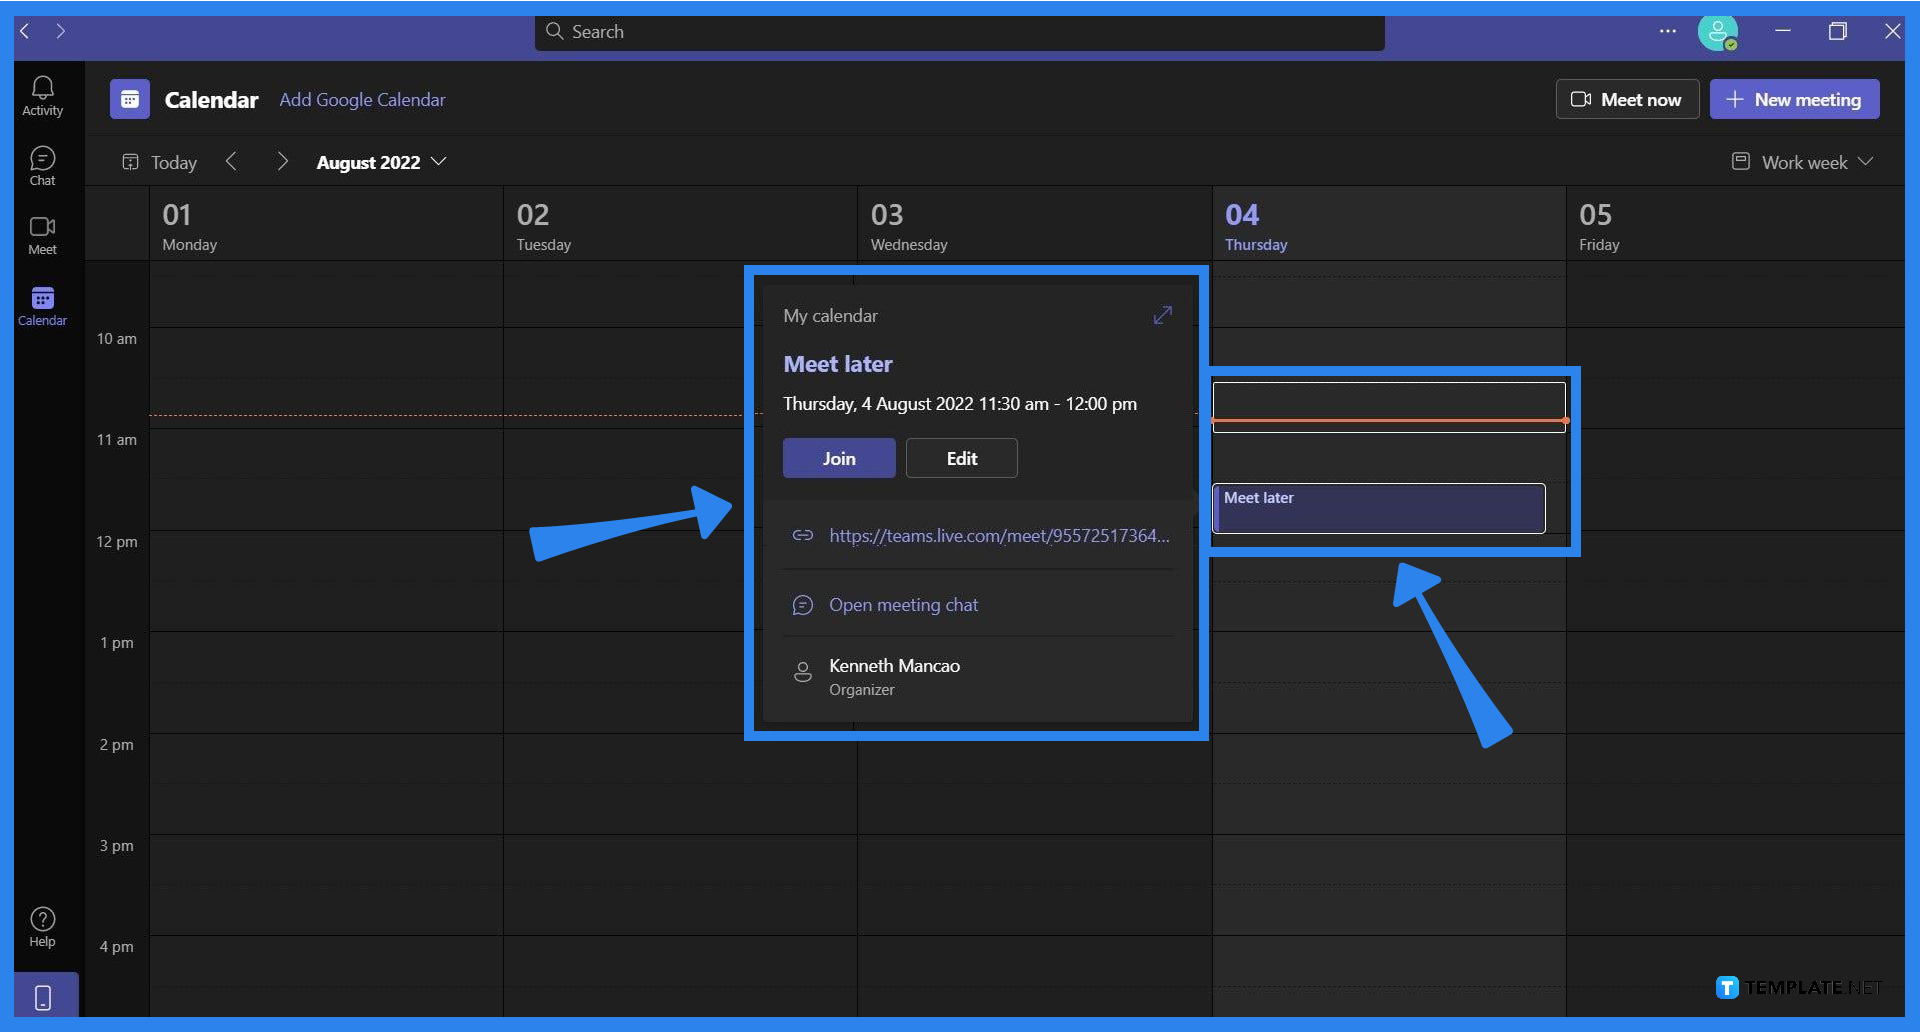Open the Activity panel
The image size is (1920, 1032).
tap(42, 94)
